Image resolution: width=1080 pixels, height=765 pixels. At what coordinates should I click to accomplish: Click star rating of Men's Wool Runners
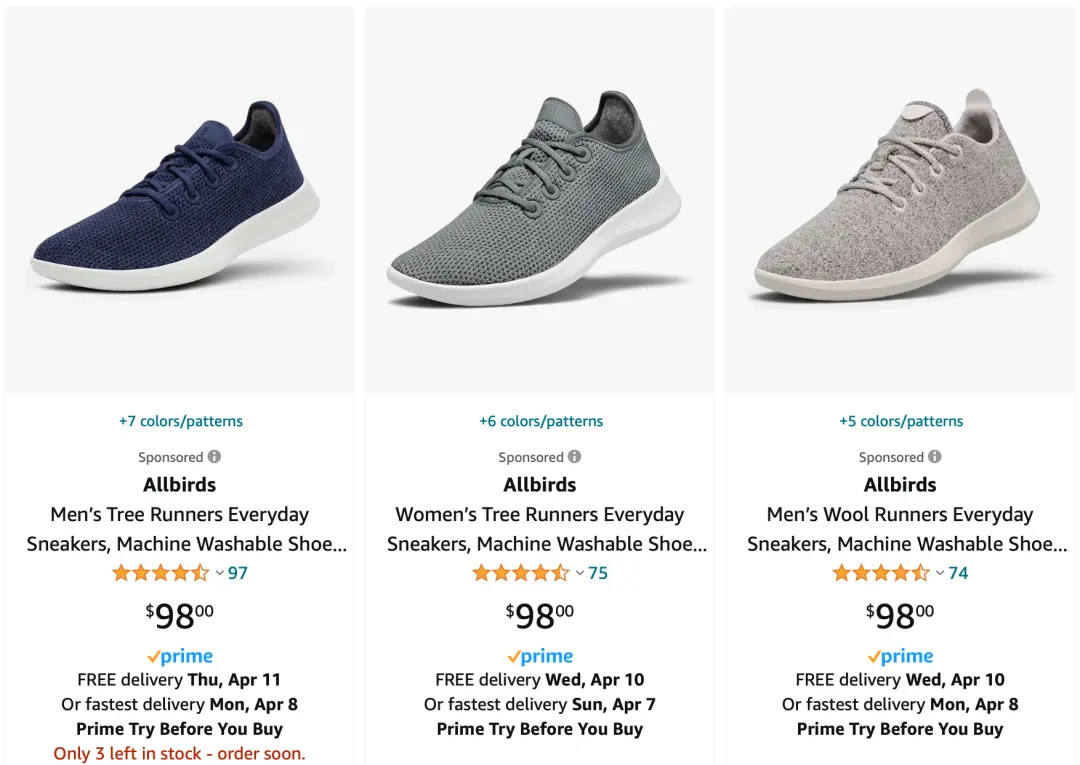[x=881, y=573]
